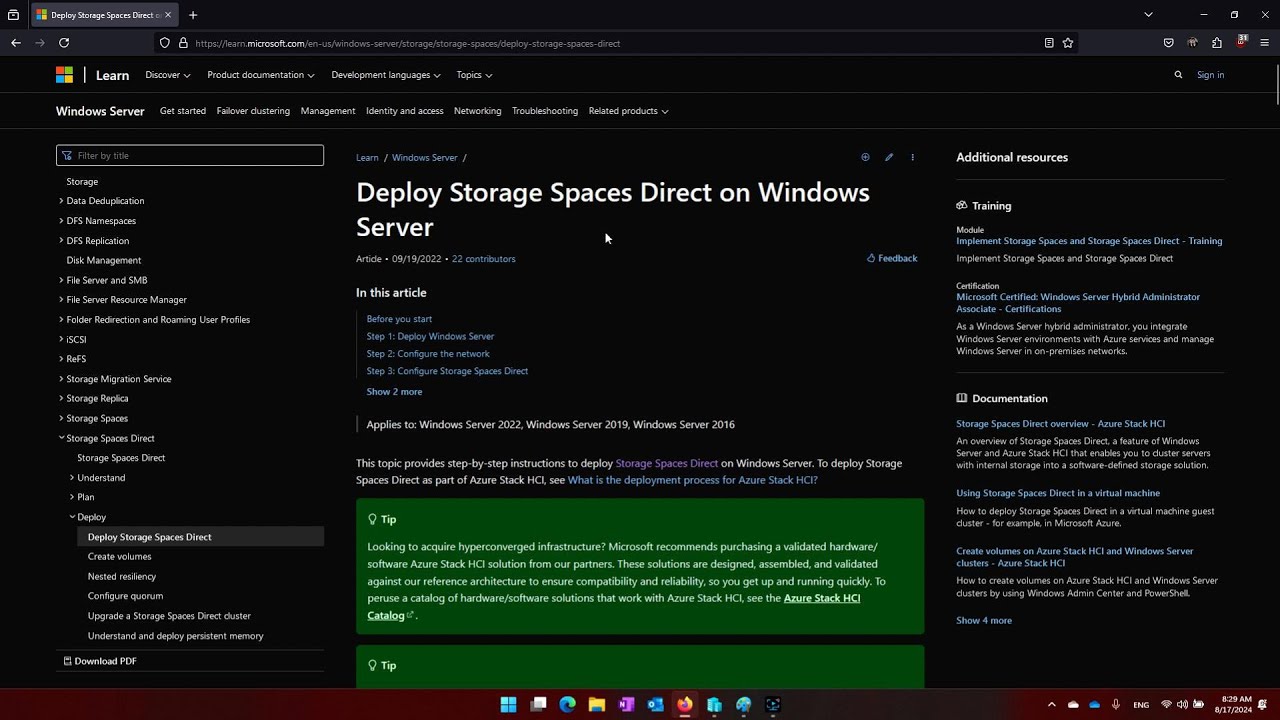The image size is (1280, 720).
Task: Click the Windows Server breadcrumb link
Action: pos(425,158)
